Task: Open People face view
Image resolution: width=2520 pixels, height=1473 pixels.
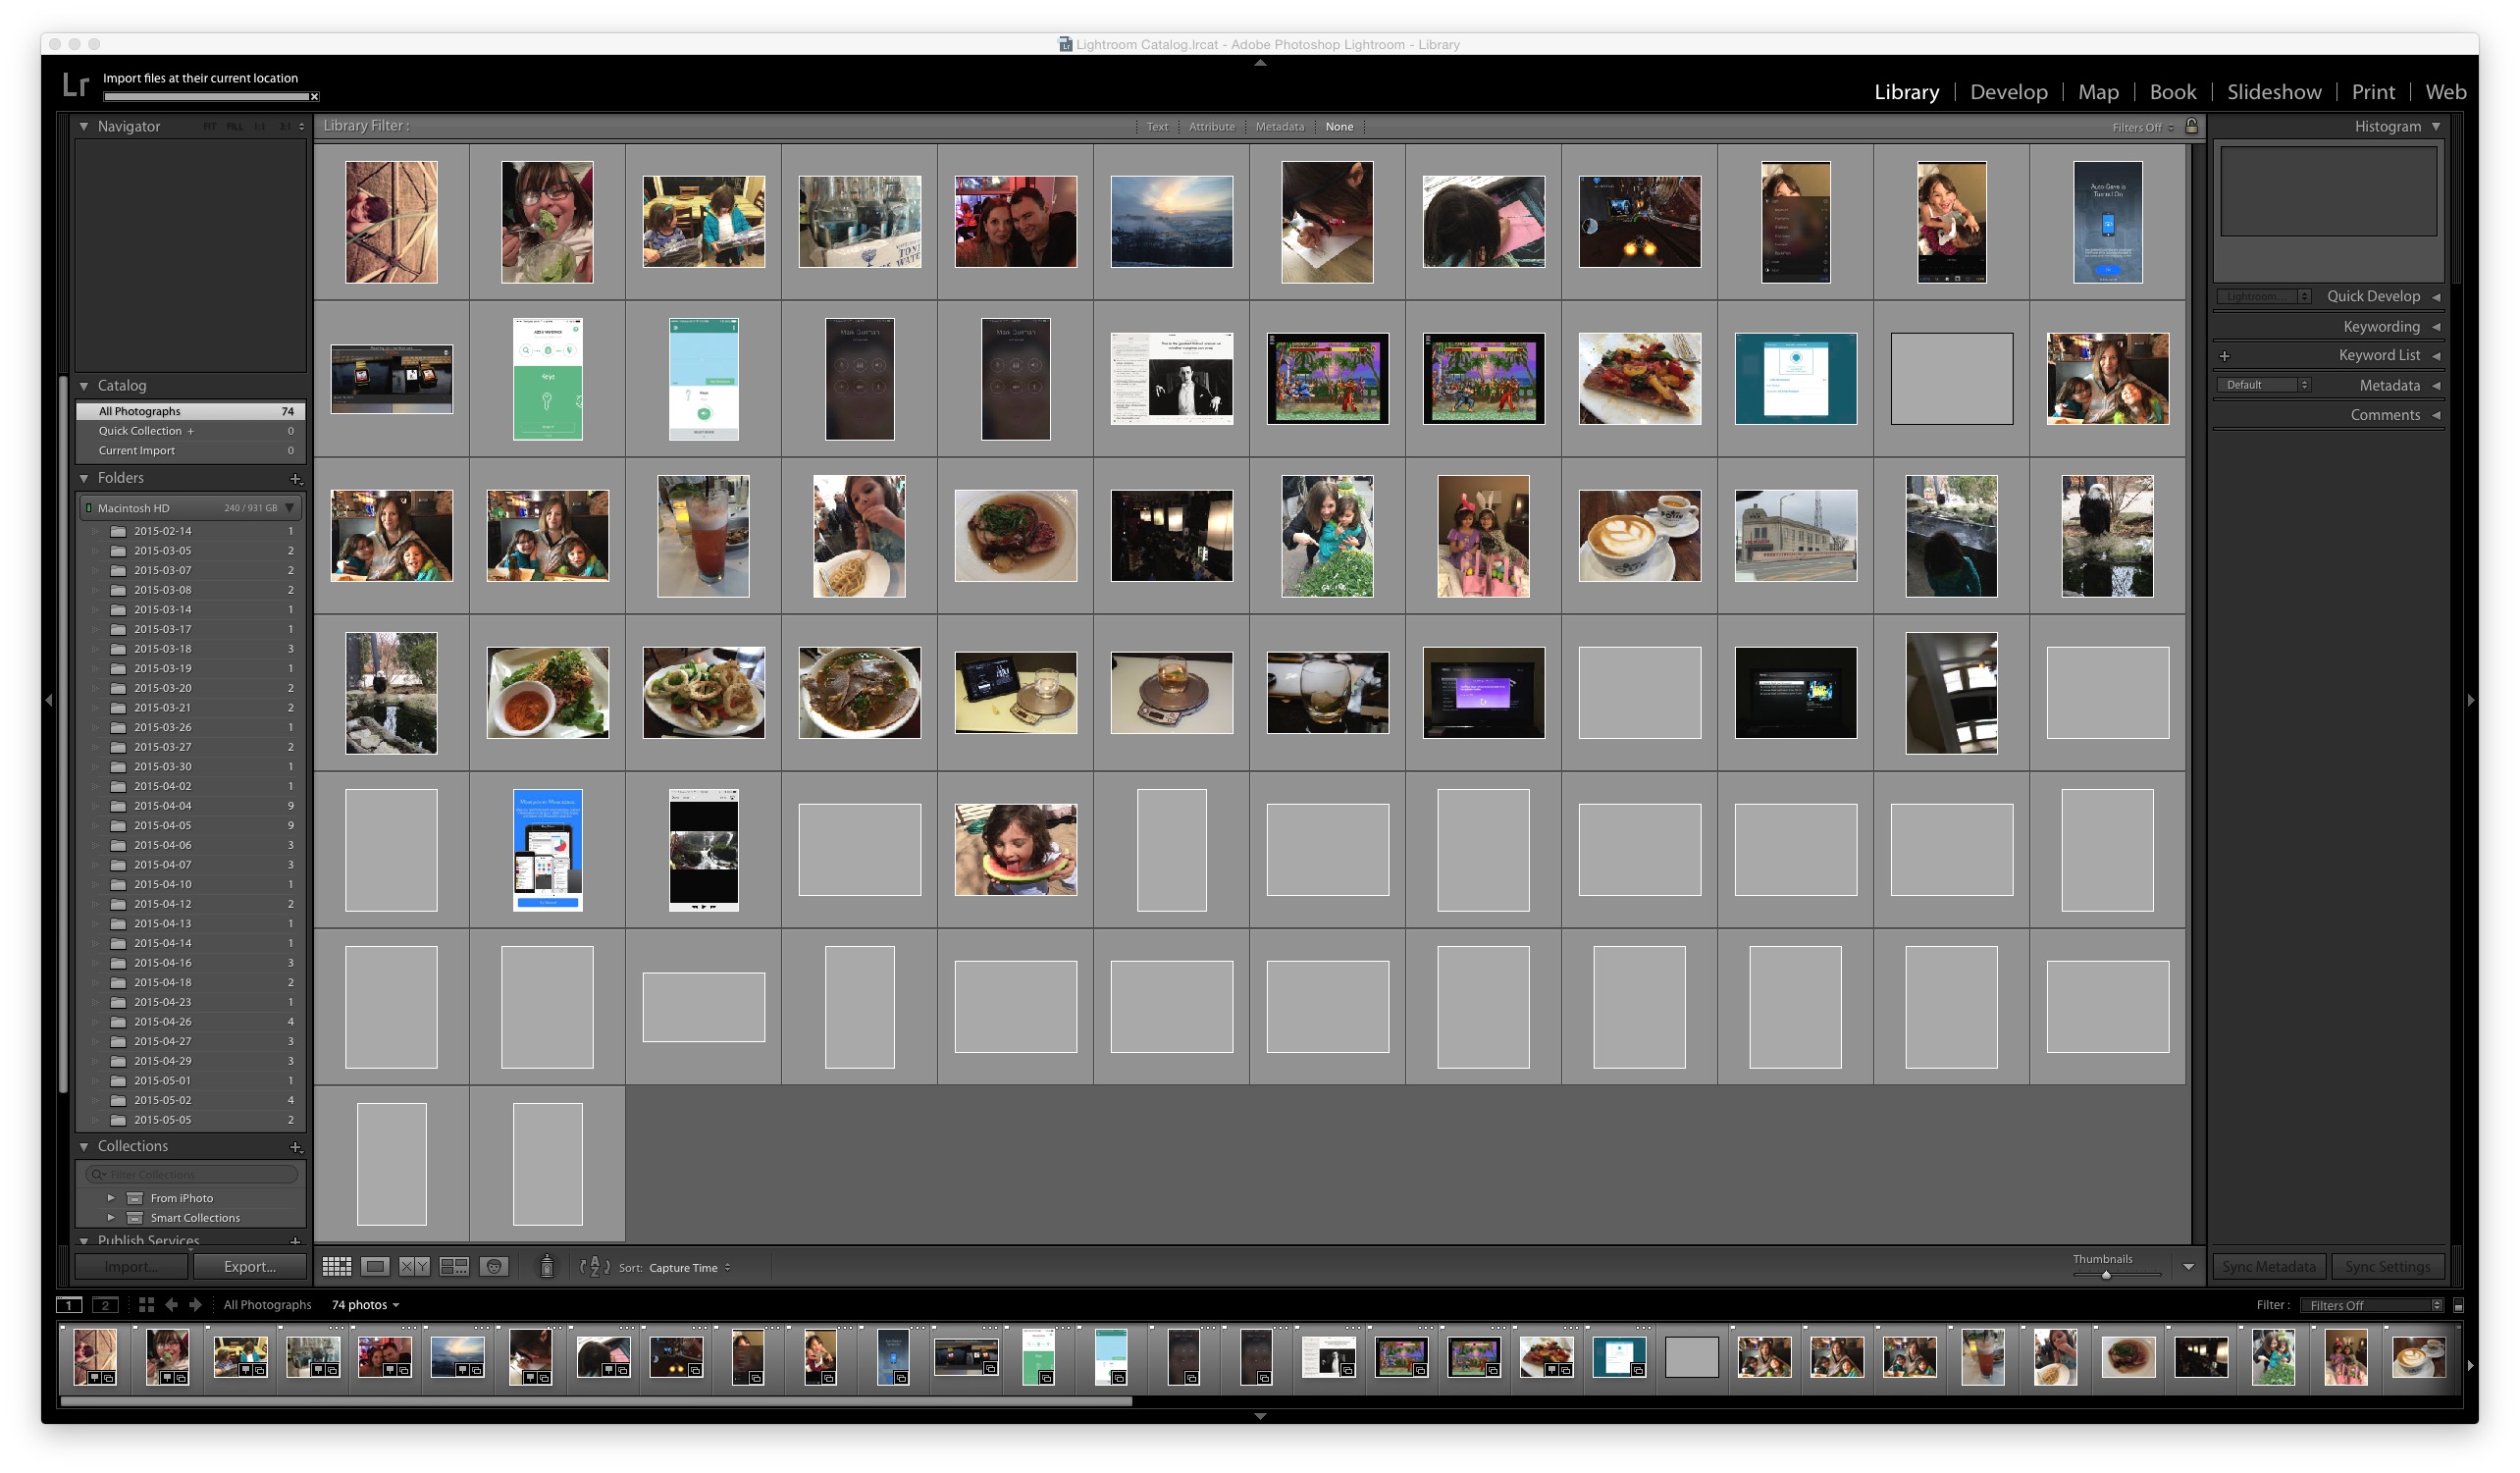Action: 494,1267
